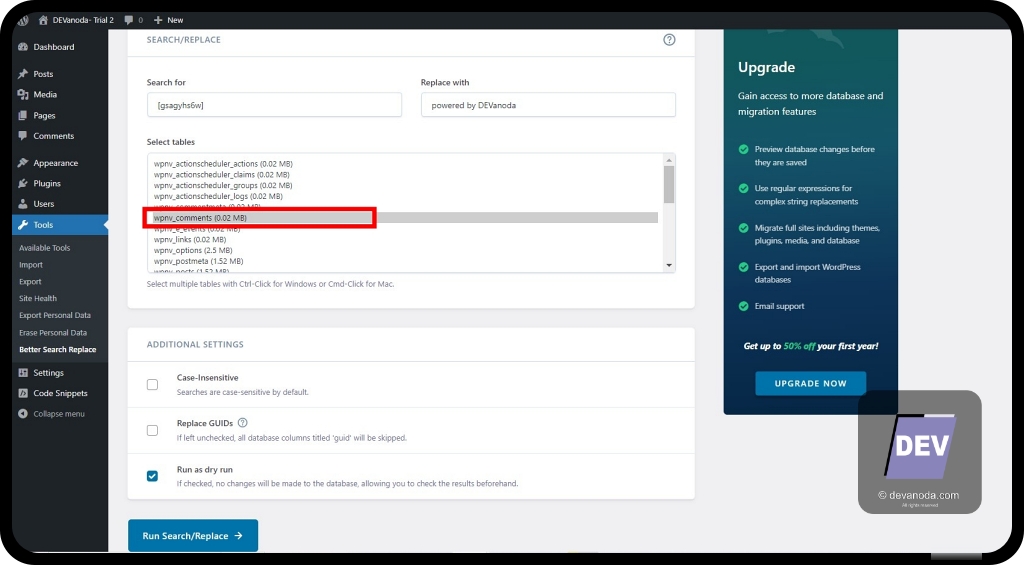Open the Import submenu item
The height and width of the screenshot is (565, 1024).
point(31,265)
